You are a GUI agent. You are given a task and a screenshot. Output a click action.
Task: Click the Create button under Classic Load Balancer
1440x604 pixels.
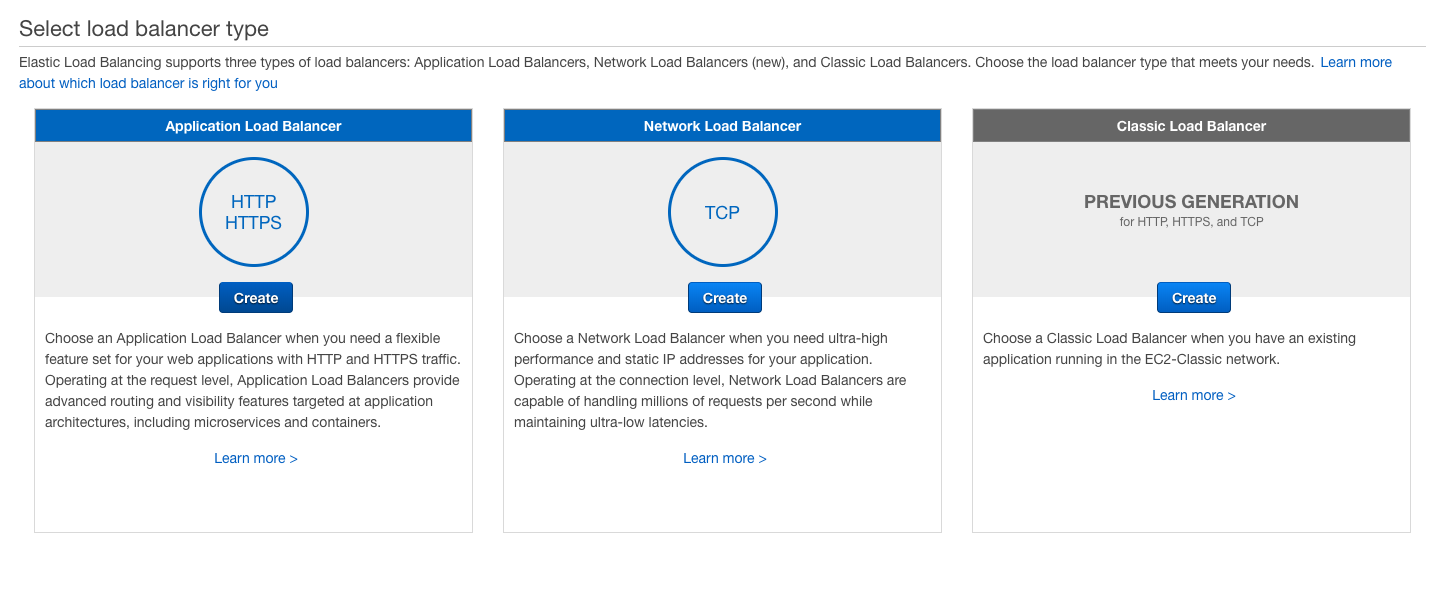click(1193, 297)
